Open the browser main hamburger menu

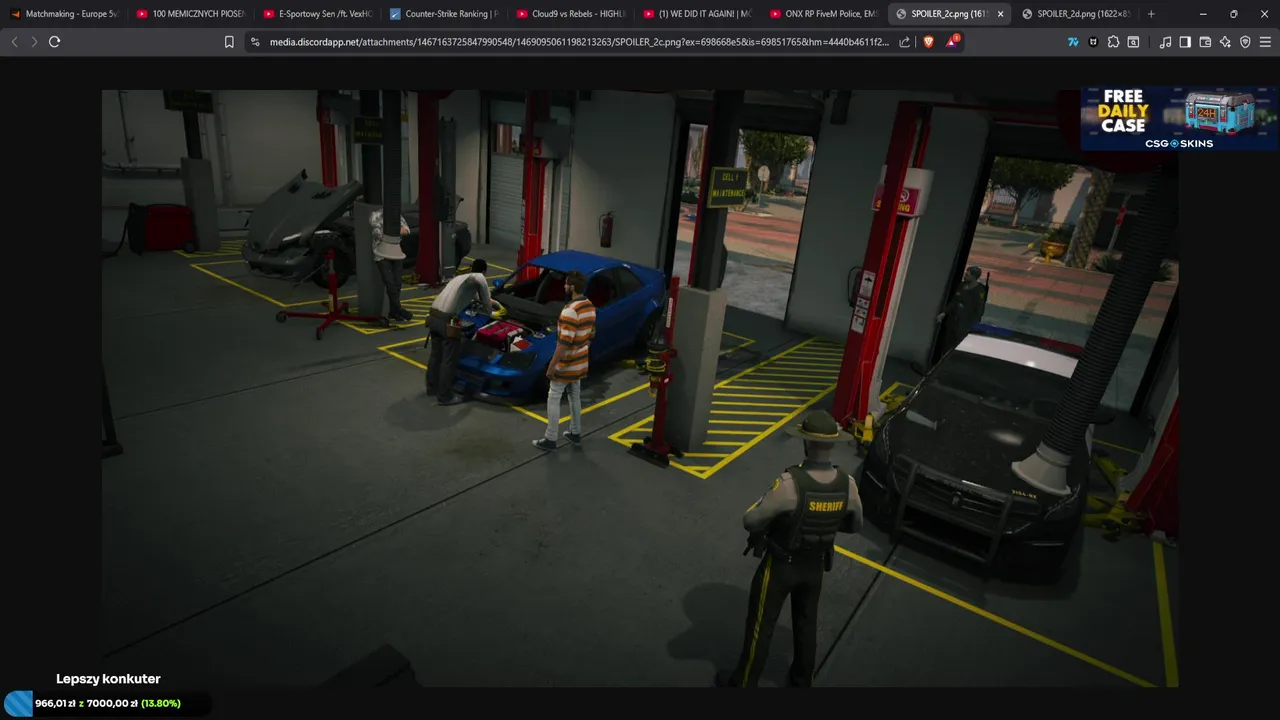tap(1265, 42)
